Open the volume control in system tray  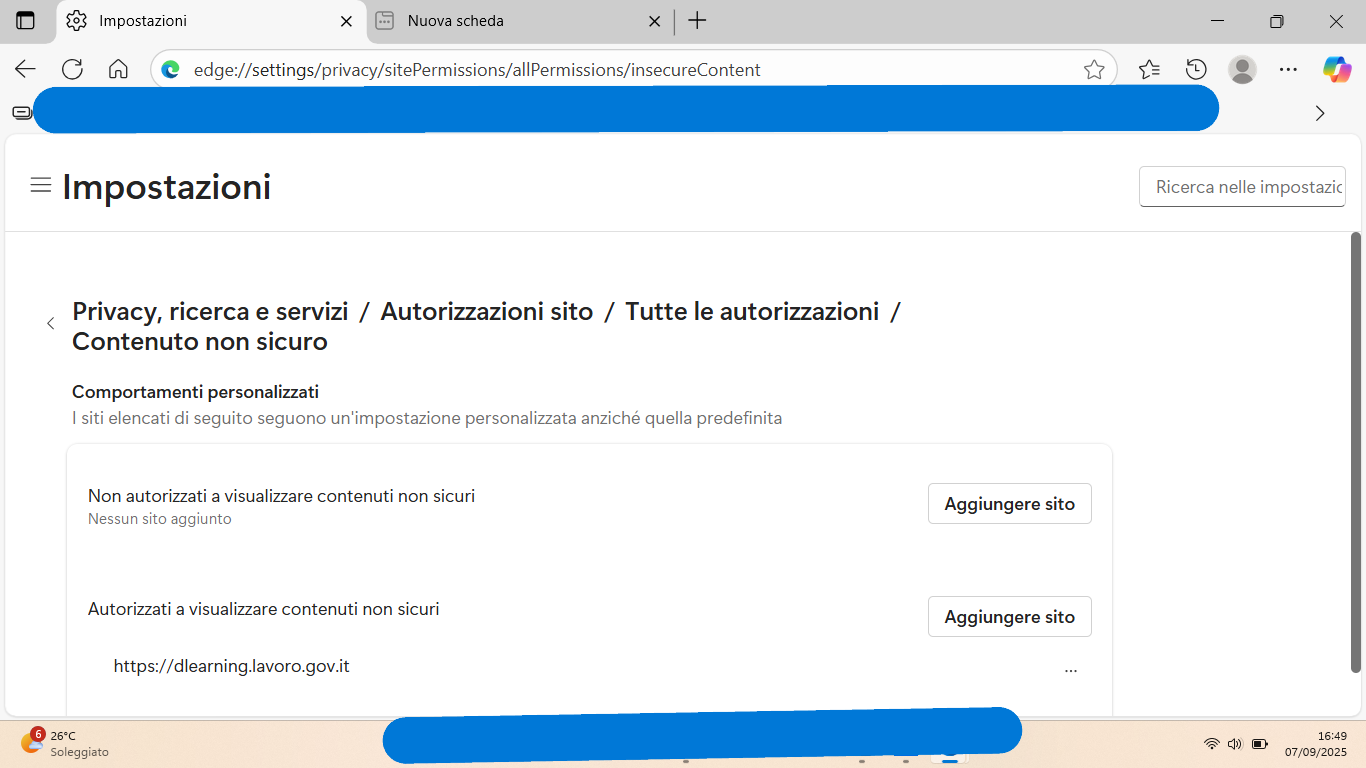(x=1235, y=744)
